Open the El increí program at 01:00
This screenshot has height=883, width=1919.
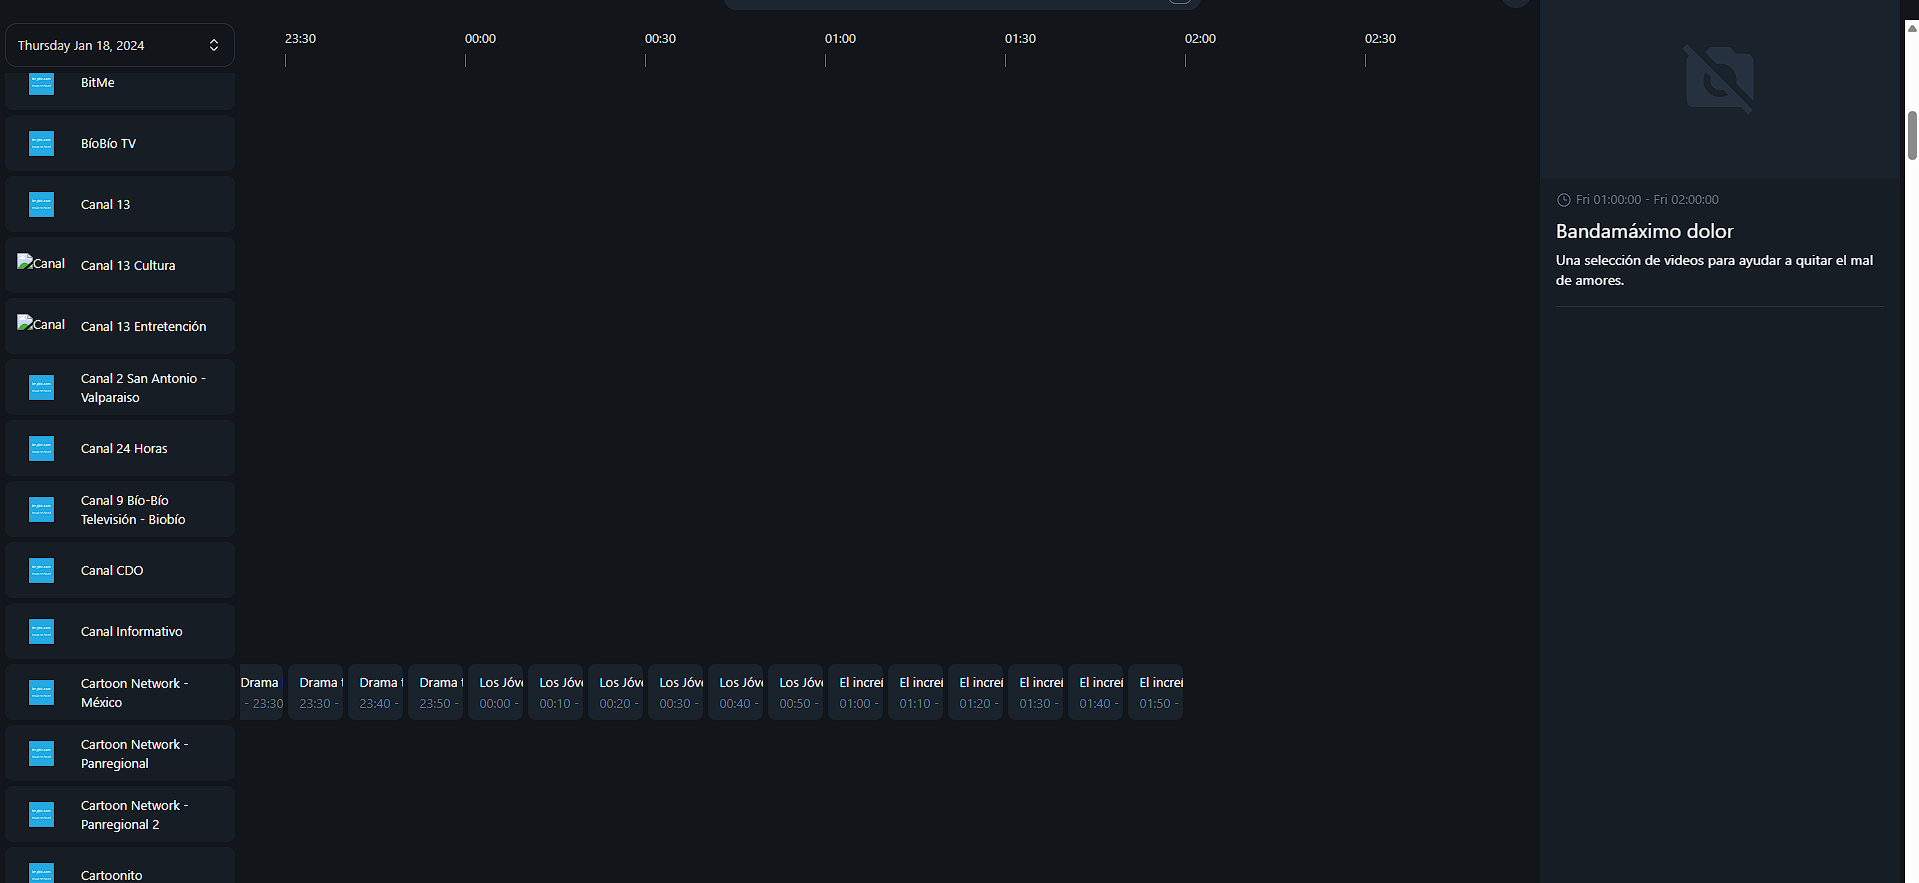pyautogui.click(x=856, y=692)
